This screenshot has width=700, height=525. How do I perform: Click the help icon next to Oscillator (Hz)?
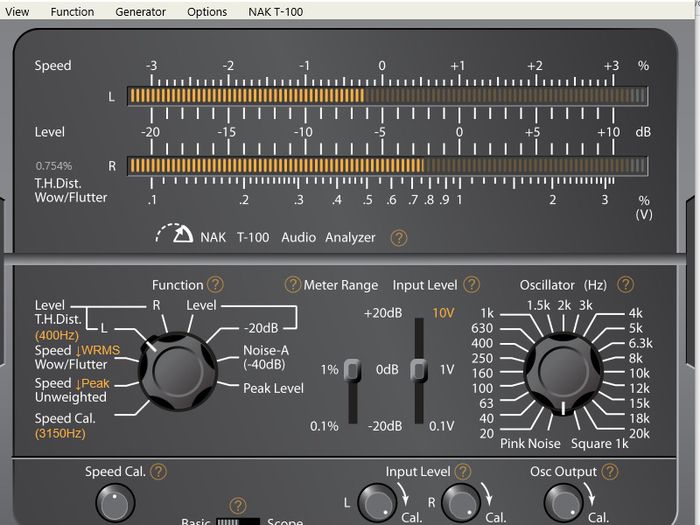pos(625,284)
